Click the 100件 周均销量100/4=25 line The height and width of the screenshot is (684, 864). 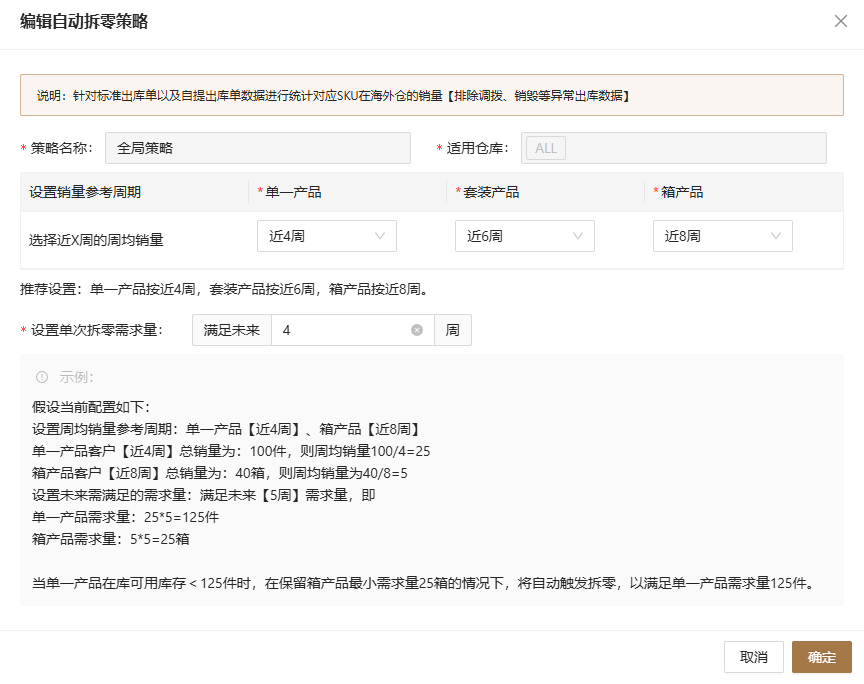coord(231,451)
